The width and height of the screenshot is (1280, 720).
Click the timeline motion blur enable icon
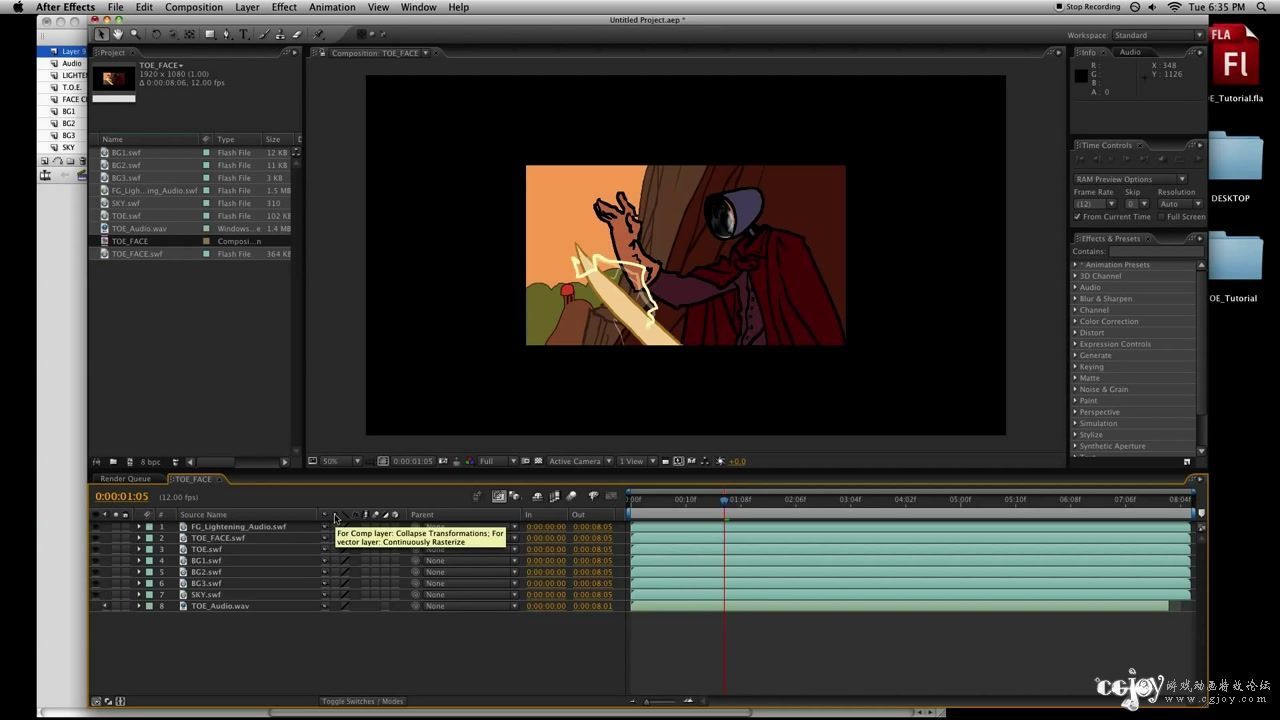coord(571,496)
